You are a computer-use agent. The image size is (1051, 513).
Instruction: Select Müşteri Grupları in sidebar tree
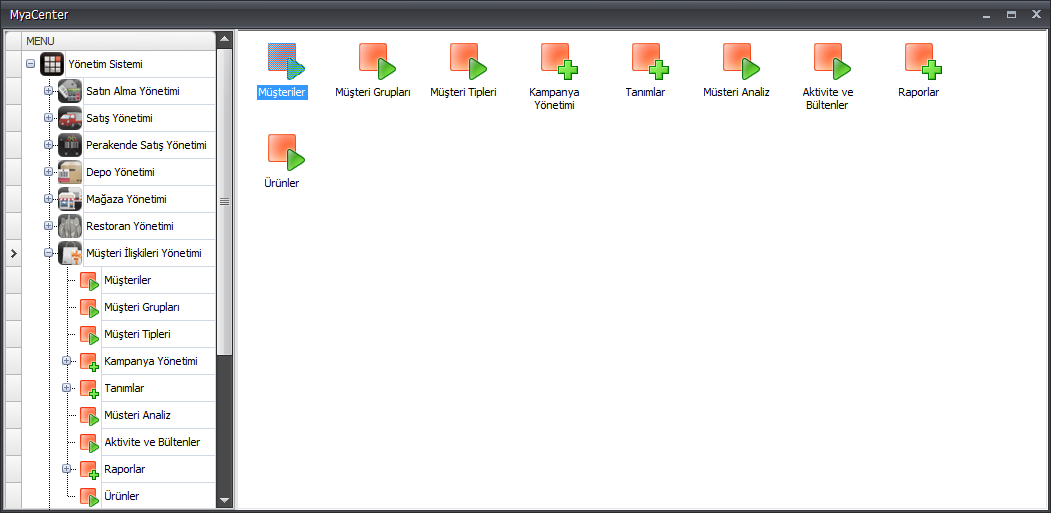tap(141, 307)
